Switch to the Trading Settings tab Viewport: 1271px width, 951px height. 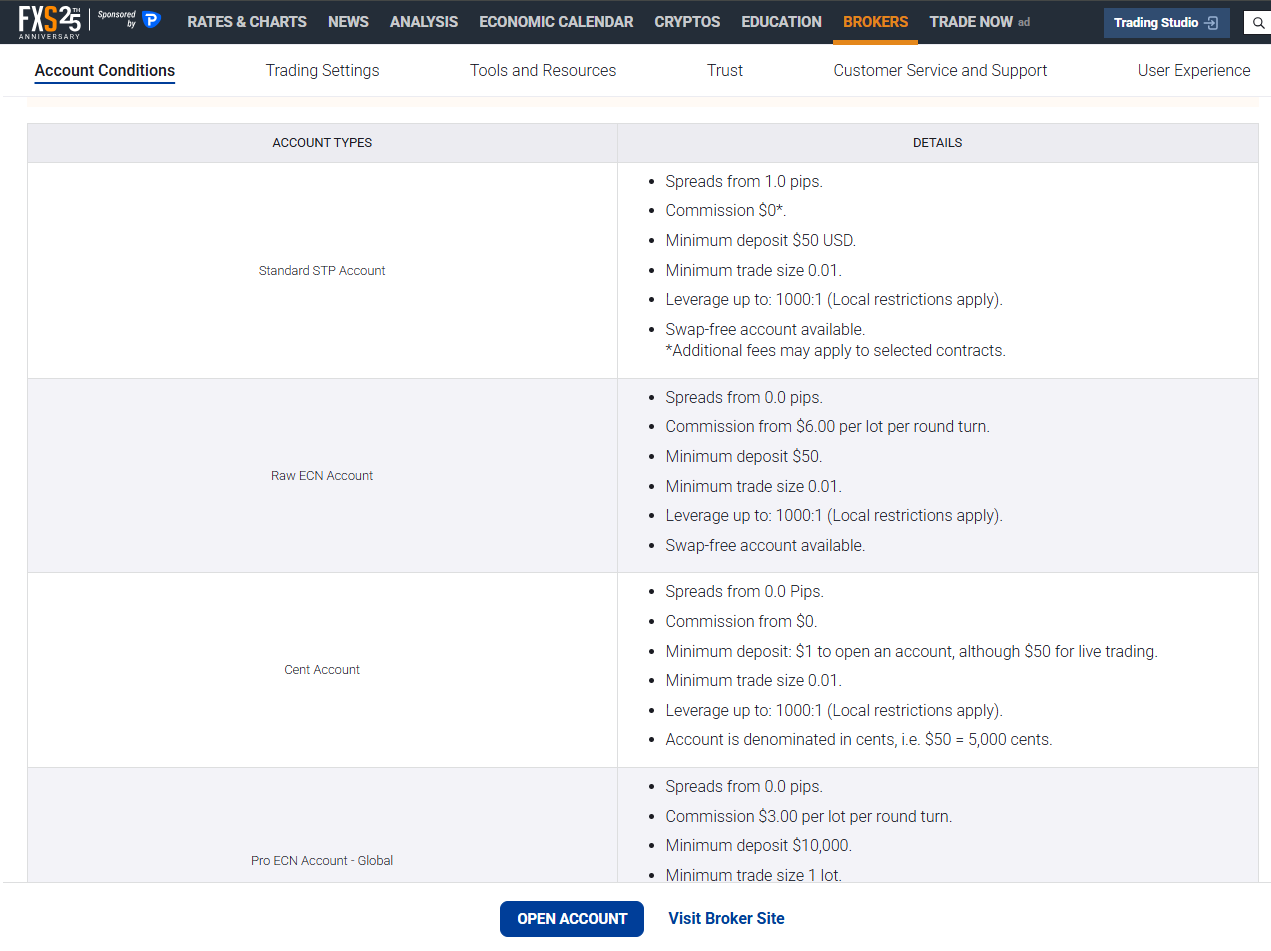click(322, 70)
